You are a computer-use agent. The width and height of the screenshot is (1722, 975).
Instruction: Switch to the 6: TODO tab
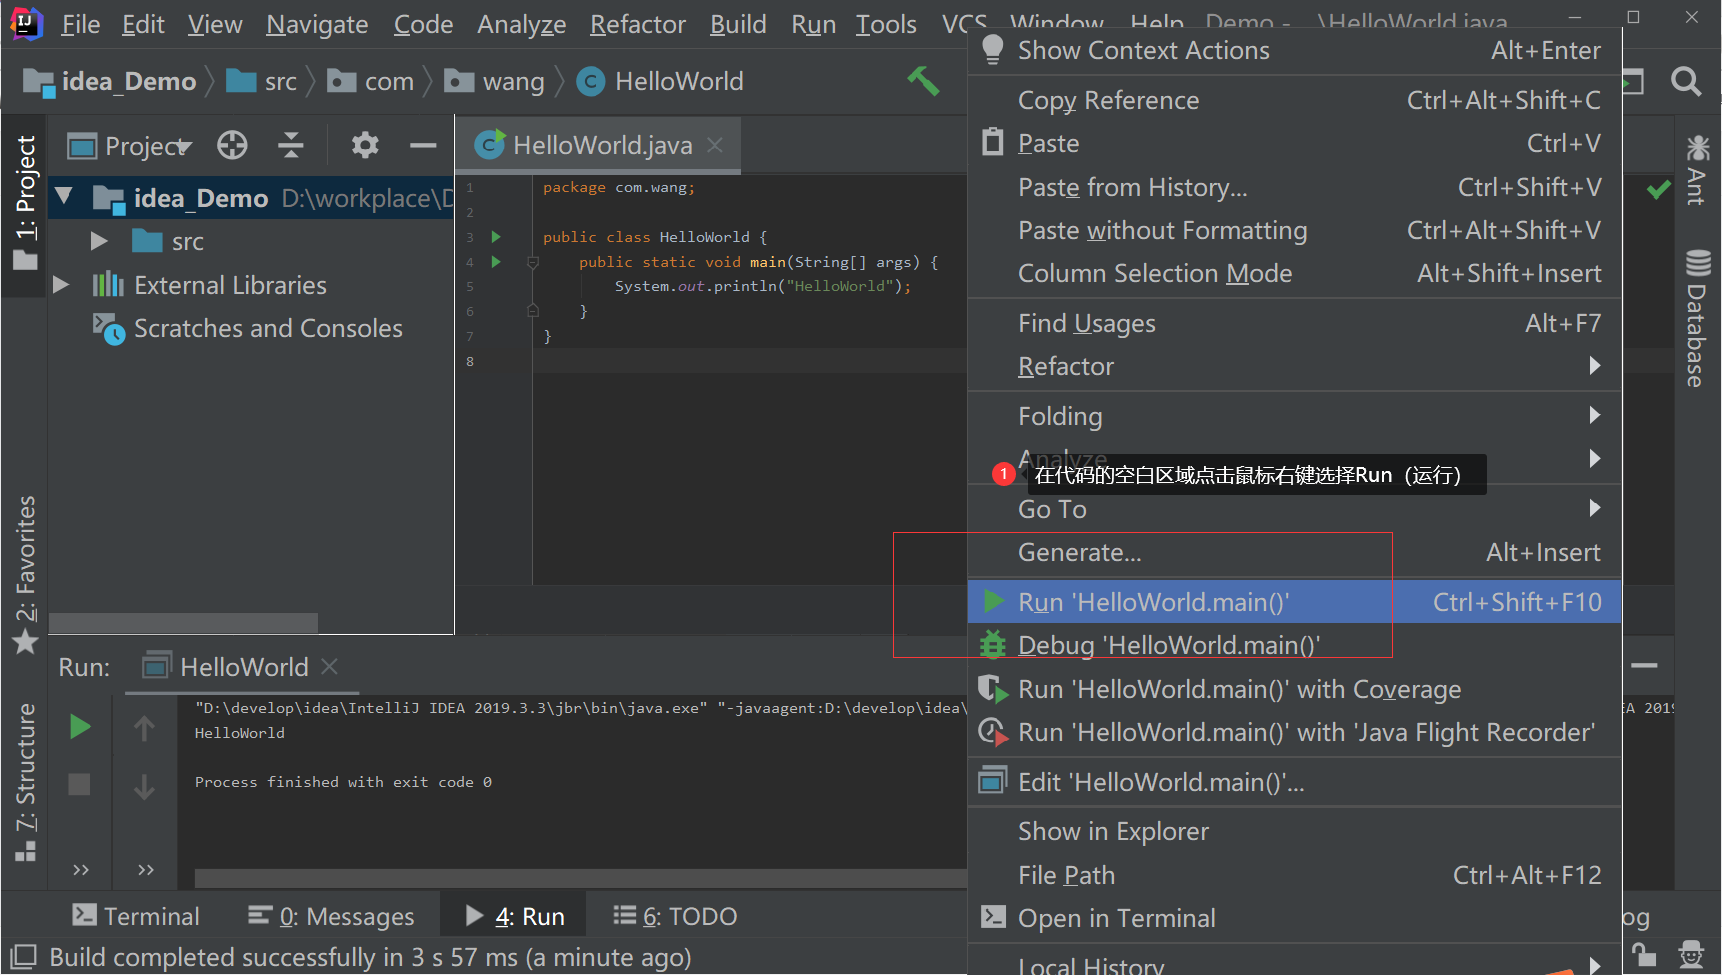coord(688,915)
